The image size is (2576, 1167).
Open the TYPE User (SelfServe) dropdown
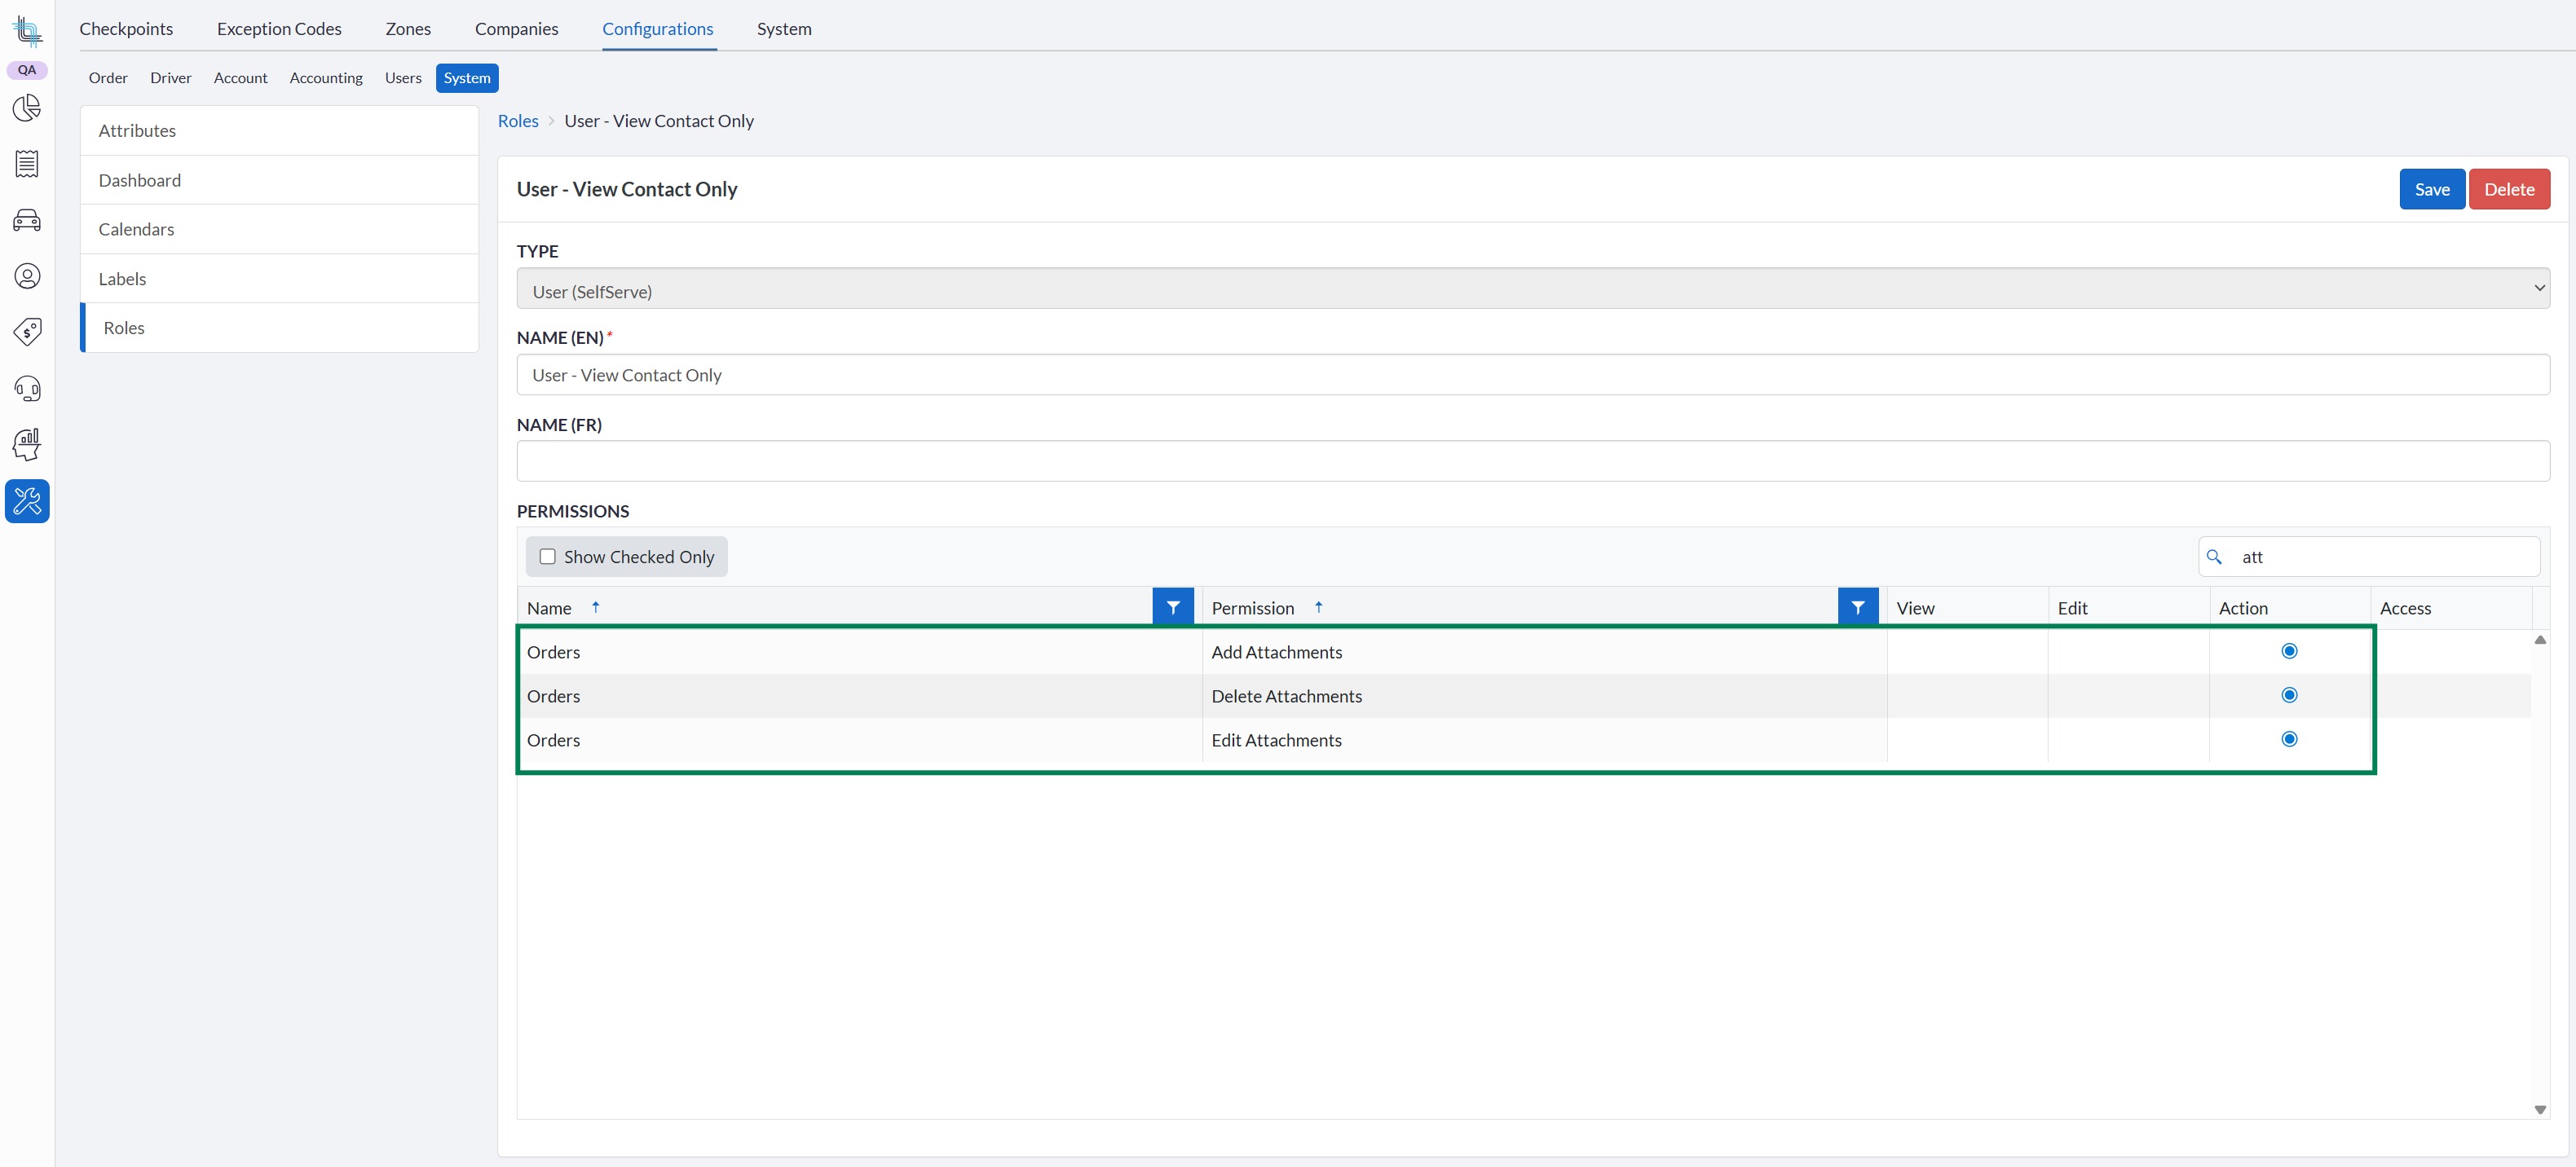(x=1532, y=291)
